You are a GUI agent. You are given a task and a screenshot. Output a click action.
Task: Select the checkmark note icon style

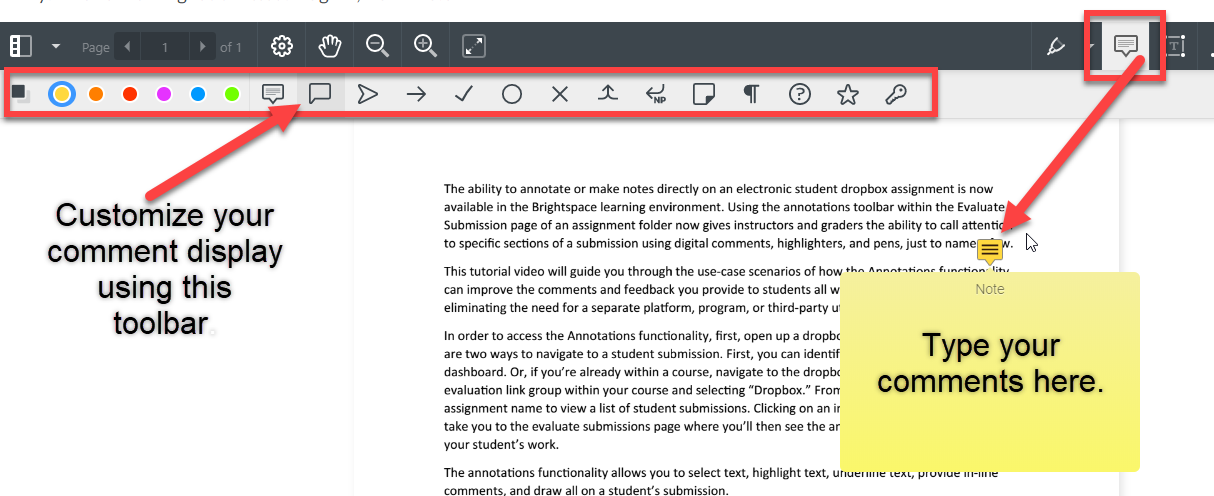click(x=464, y=94)
